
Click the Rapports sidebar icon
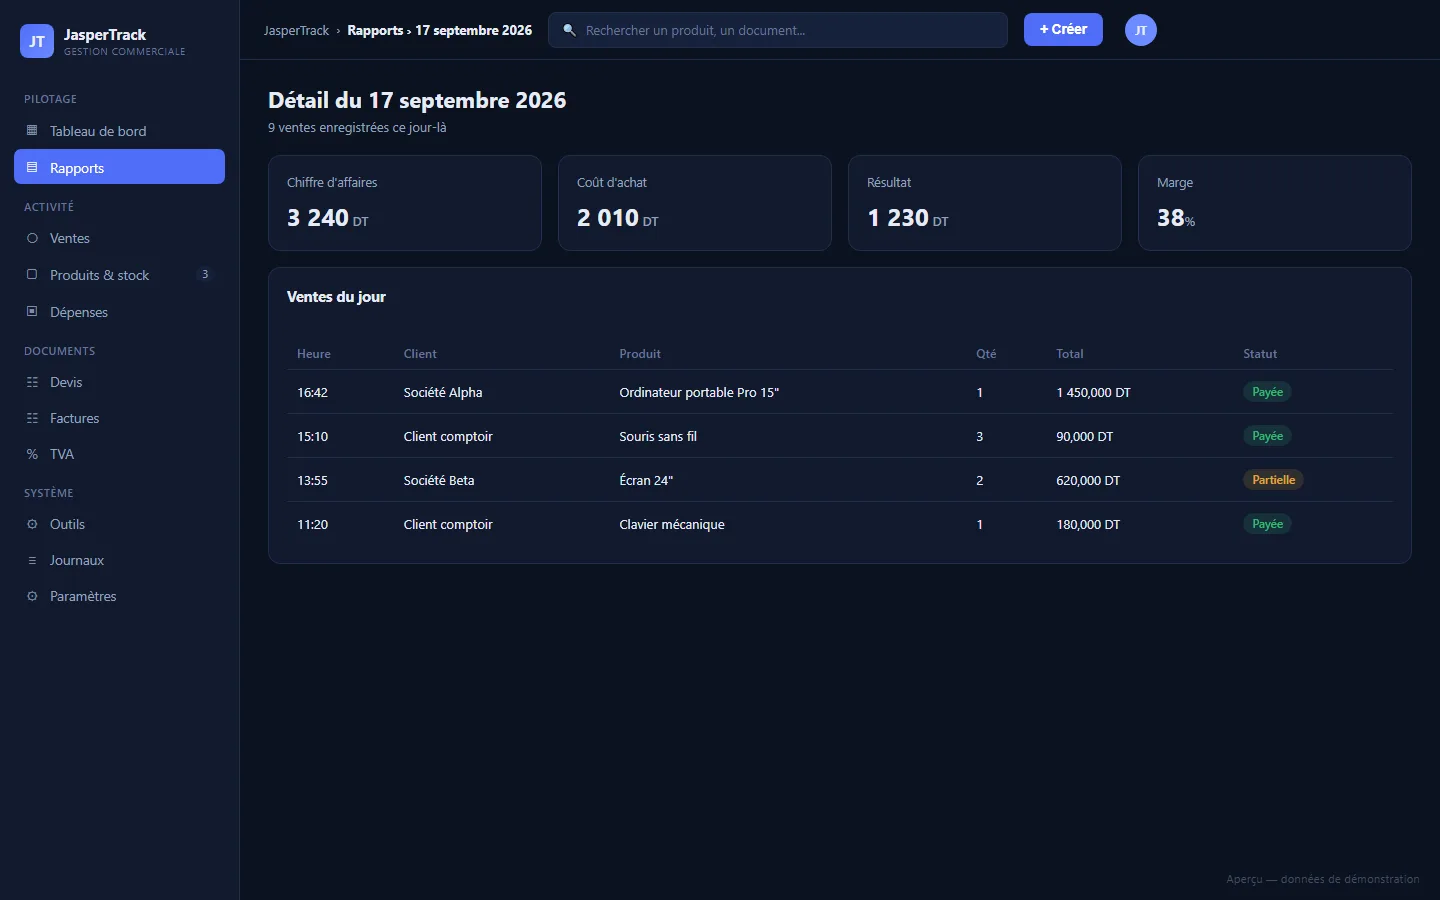pyautogui.click(x=32, y=168)
